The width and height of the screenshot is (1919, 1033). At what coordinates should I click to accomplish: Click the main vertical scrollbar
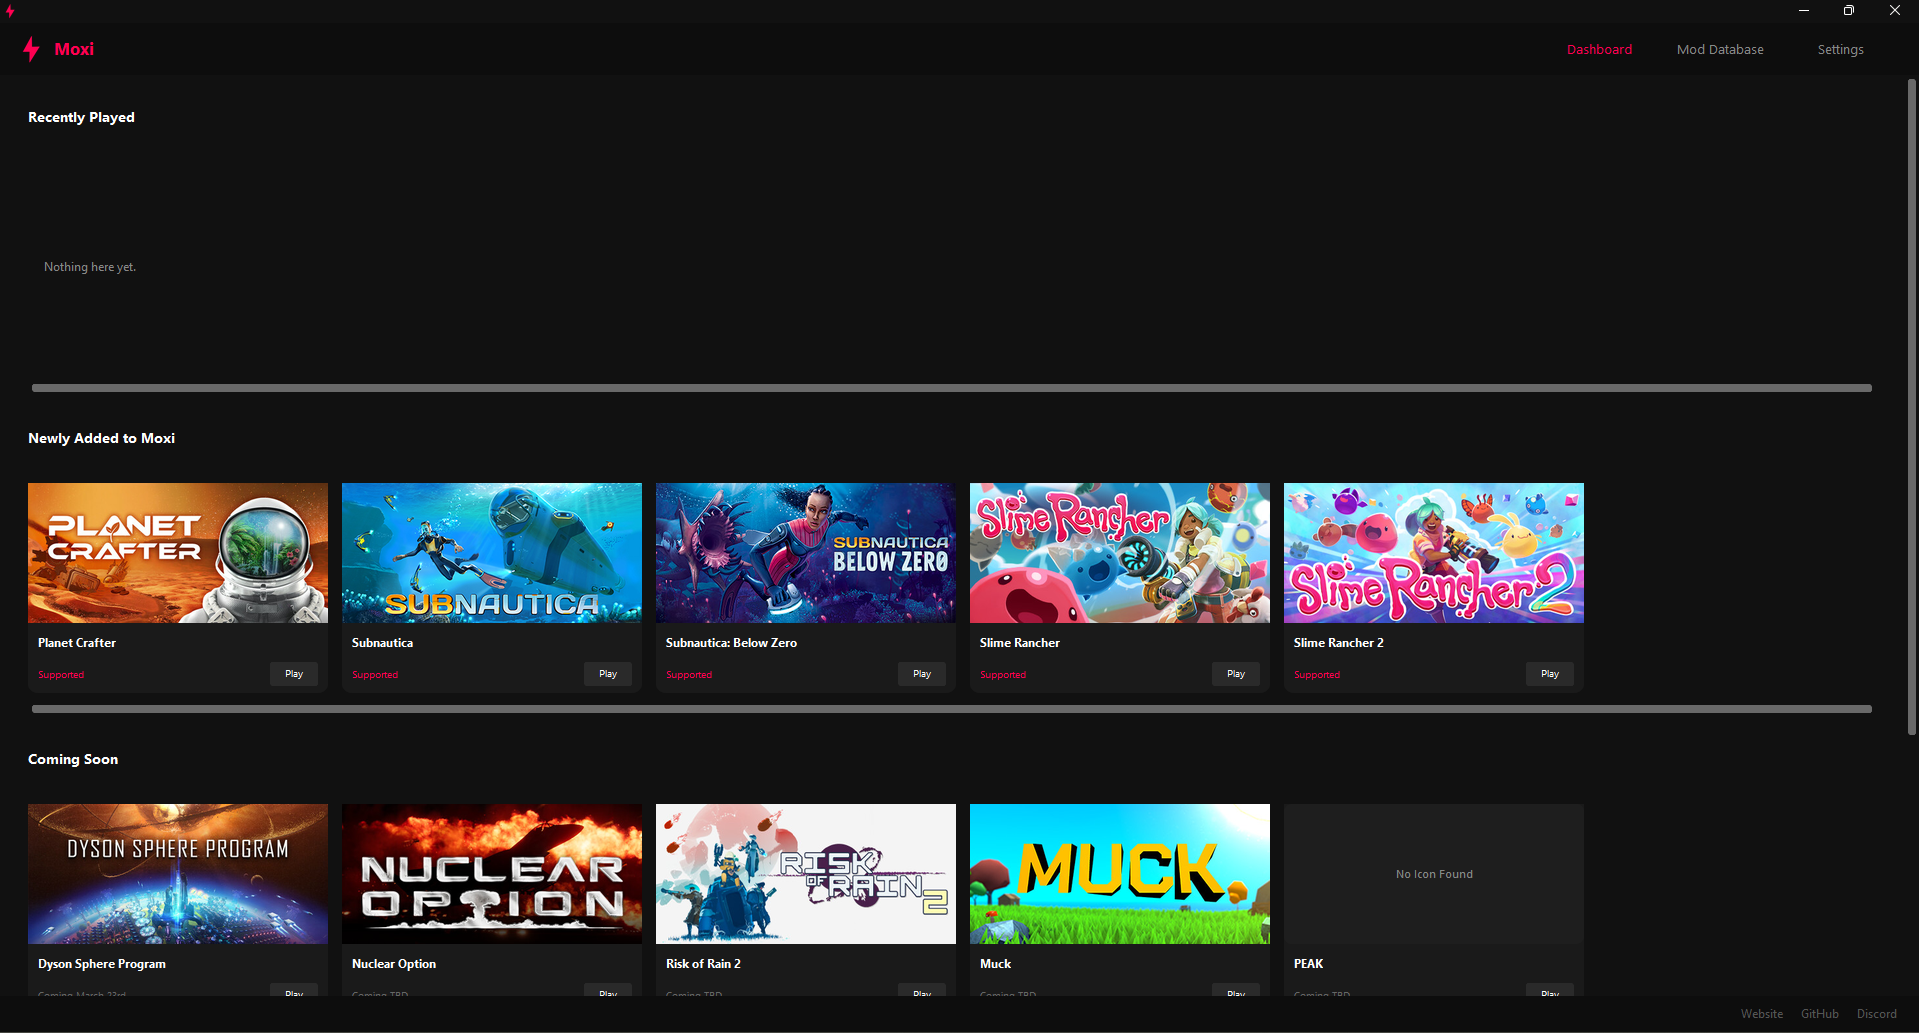(1912, 407)
